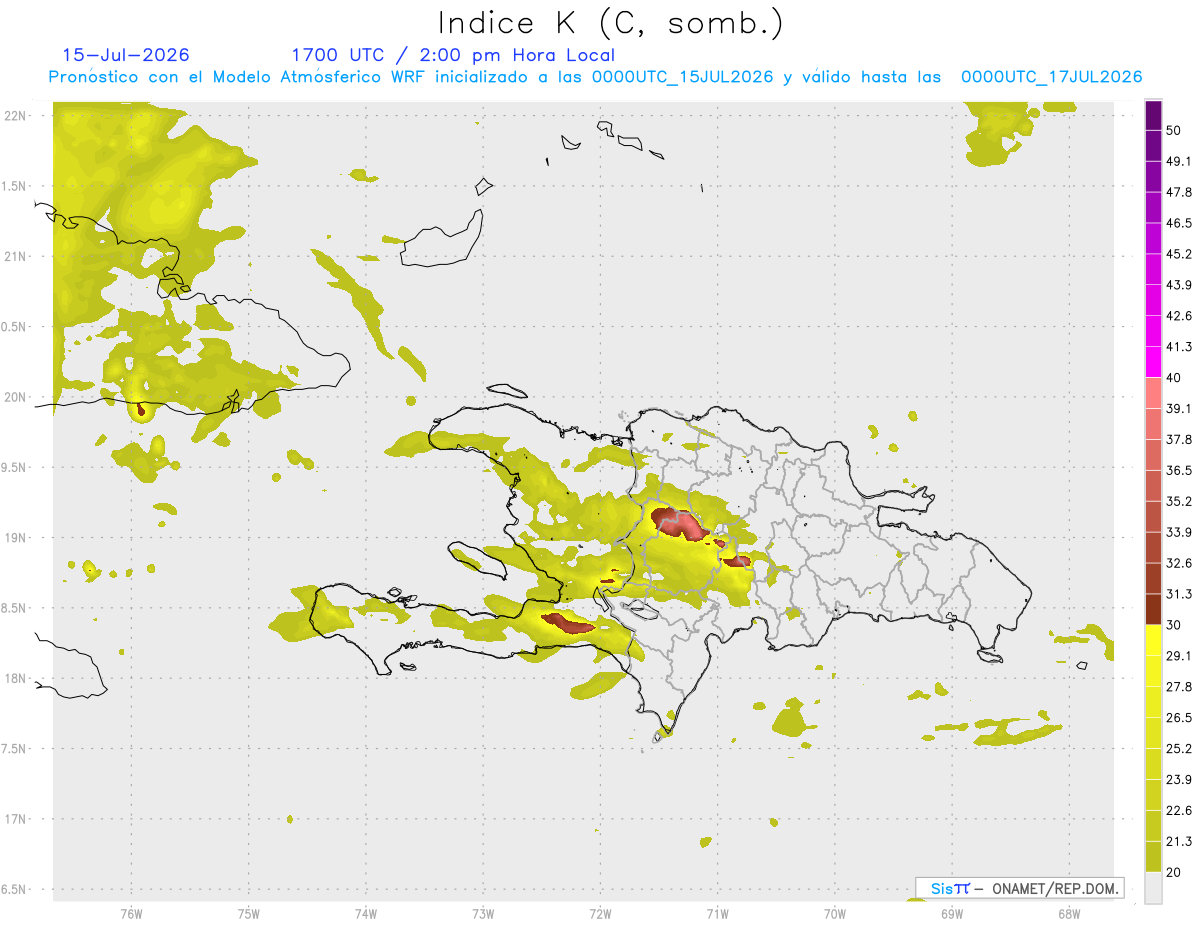Pick the salmon swatch between 39.1 and 40

[x=1153, y=393]
